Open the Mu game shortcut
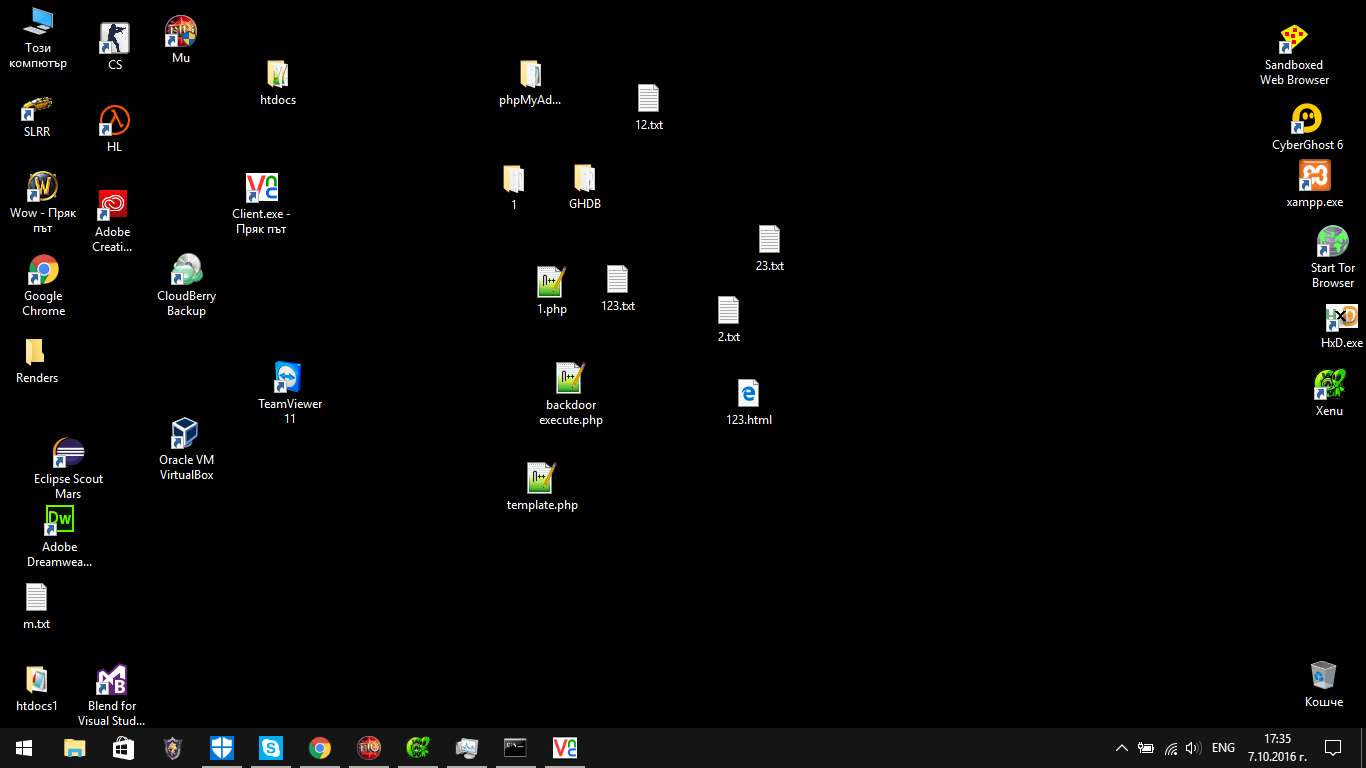The width and height of the screenshot is (1366, 768). point(181,40)
